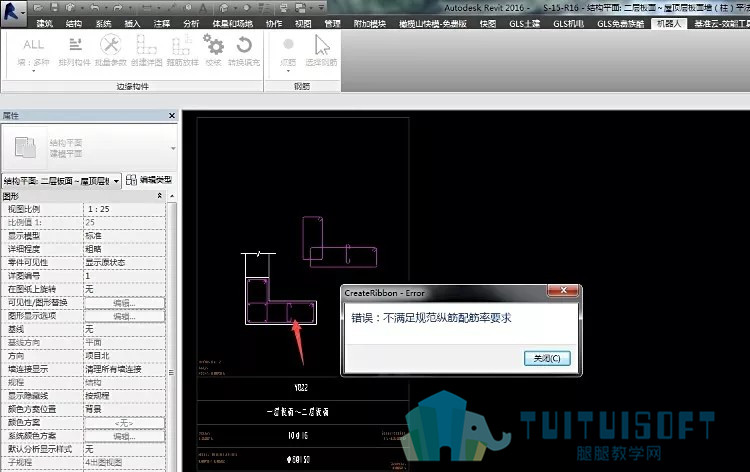Click the Undo arrow in quick access
The width and height of the screenshot is (750, 472).
coord(94,8)
